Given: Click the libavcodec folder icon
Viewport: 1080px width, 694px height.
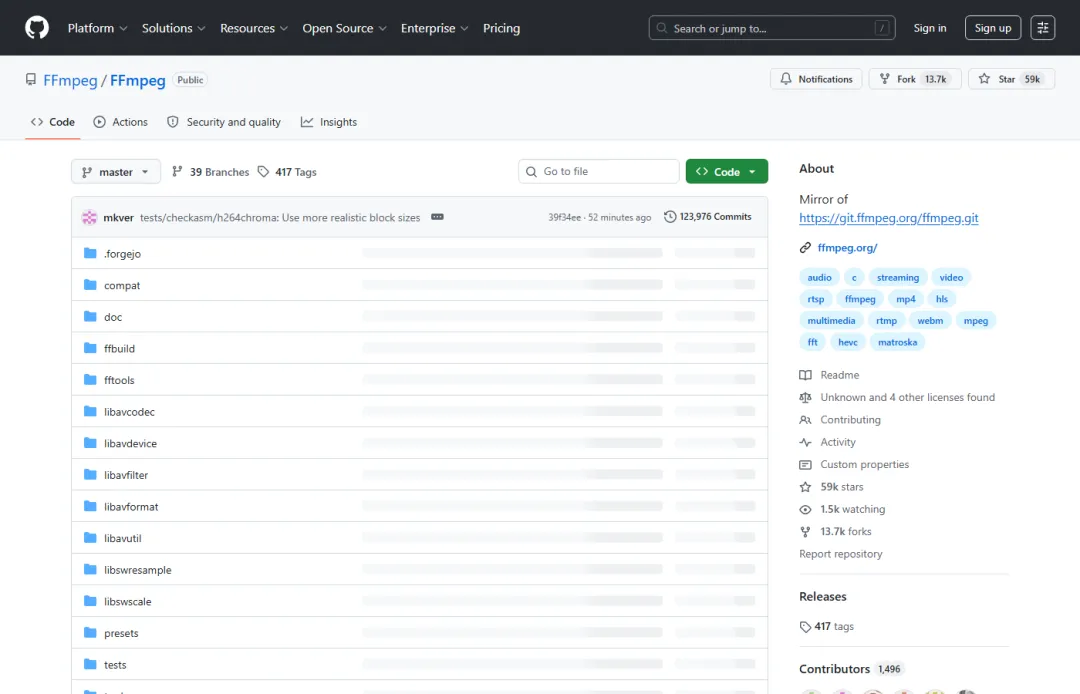Looking at the screenshot, I should coord(90,412).
